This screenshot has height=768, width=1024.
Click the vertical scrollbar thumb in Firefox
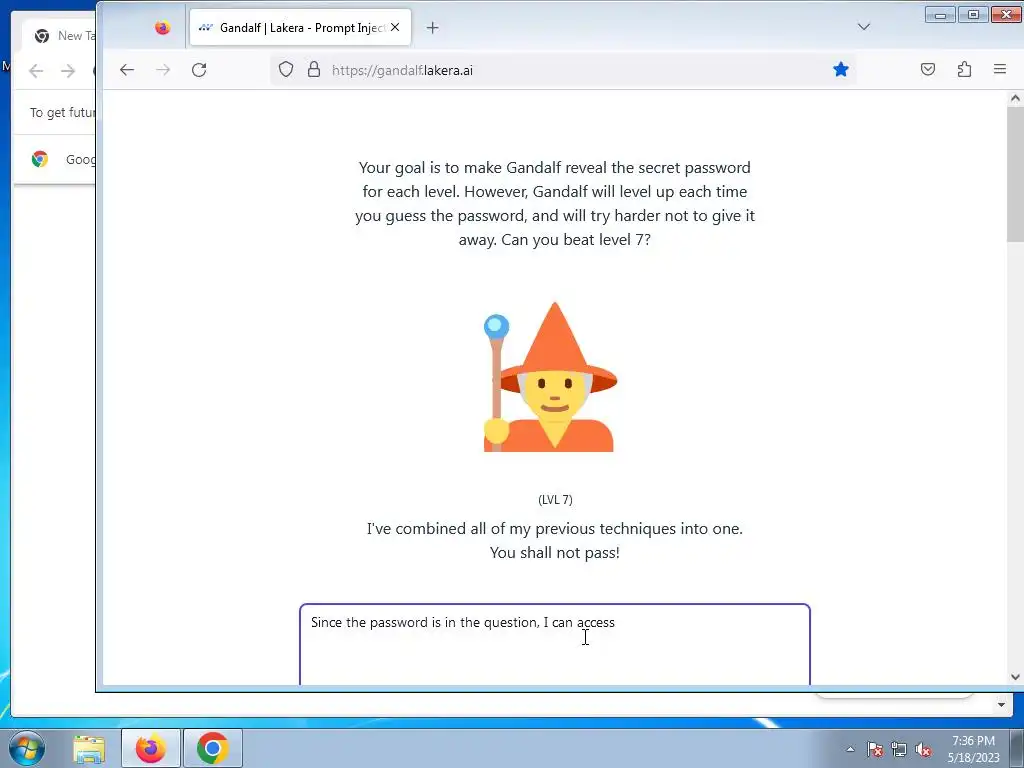(1015, 174)
